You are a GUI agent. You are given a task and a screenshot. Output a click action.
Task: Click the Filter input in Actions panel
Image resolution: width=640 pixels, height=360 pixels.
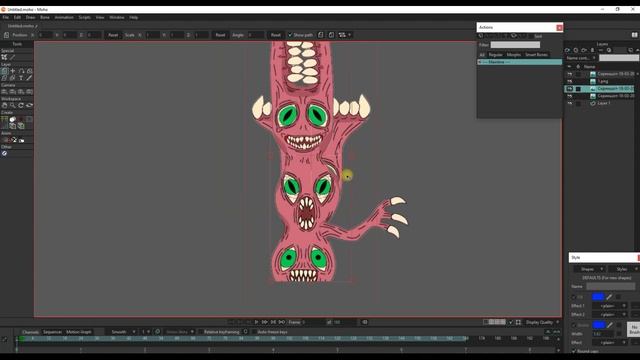[x=515, y=45]
